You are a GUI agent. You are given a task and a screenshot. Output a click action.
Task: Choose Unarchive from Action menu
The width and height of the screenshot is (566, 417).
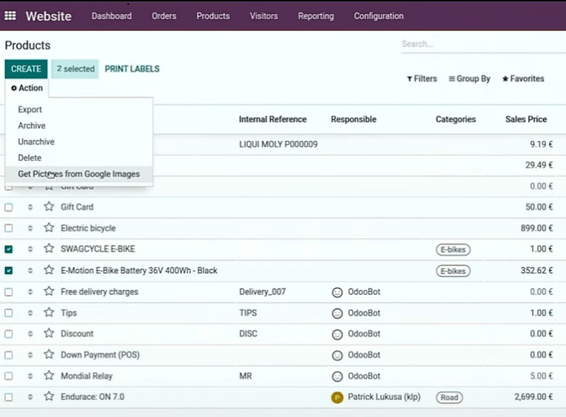point(36,142)
